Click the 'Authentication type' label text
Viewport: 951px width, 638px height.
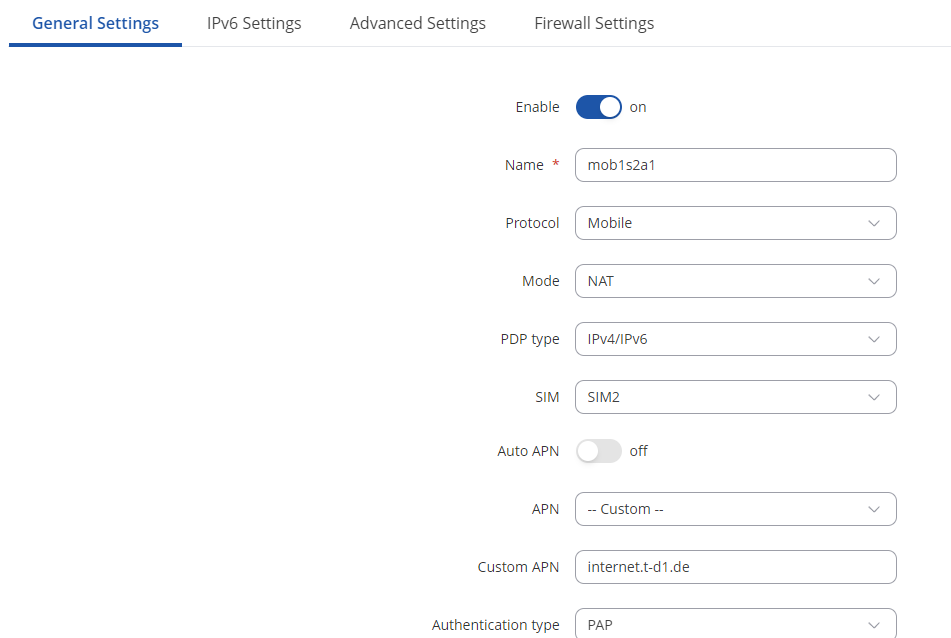(495, 625)
